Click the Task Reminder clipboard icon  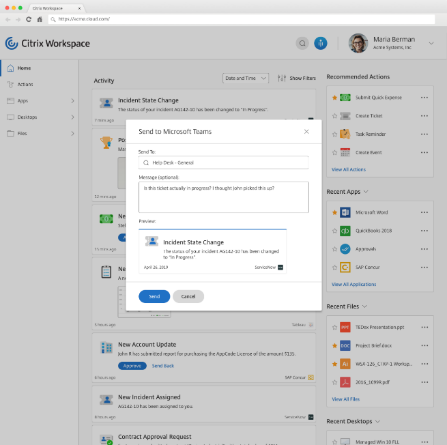345,134
